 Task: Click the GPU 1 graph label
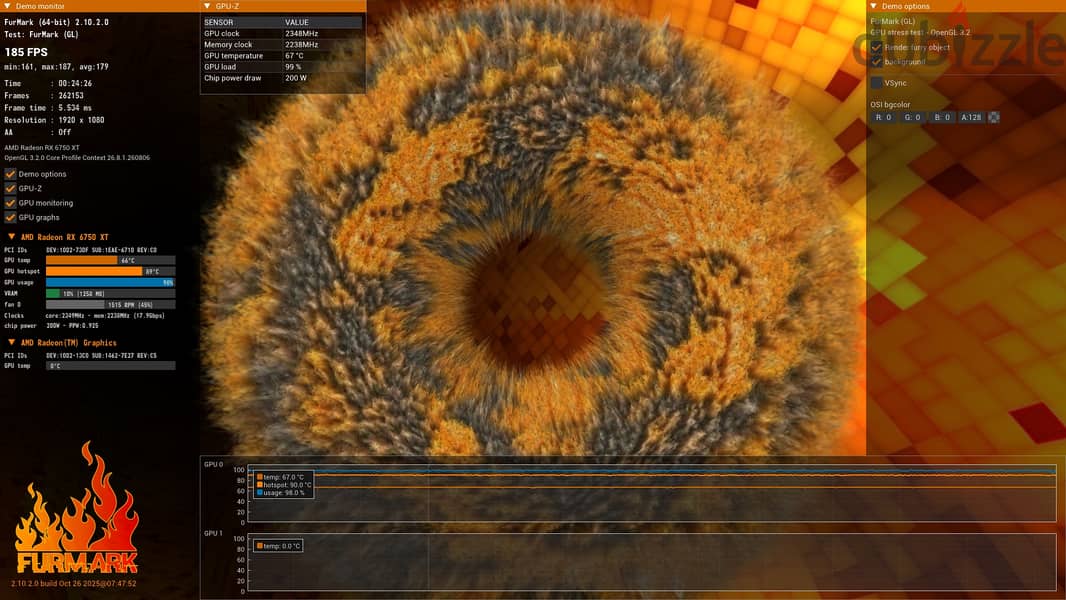pyautogui.click(x=213, y=533)
